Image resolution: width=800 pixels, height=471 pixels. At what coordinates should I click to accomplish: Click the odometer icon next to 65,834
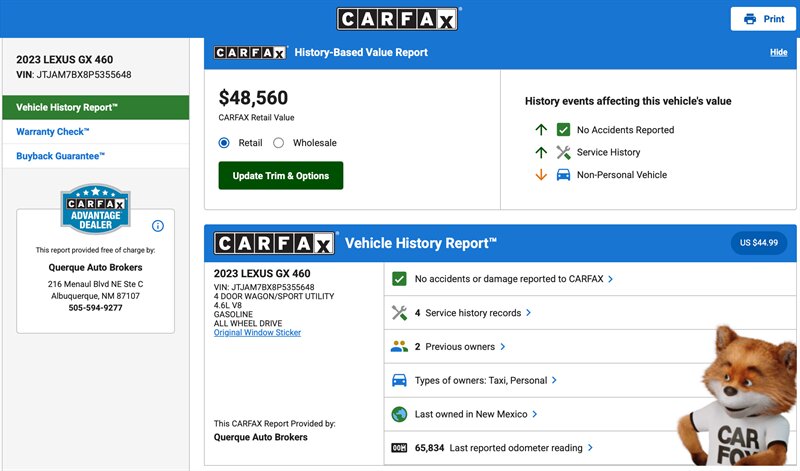[x=399, y=448]
